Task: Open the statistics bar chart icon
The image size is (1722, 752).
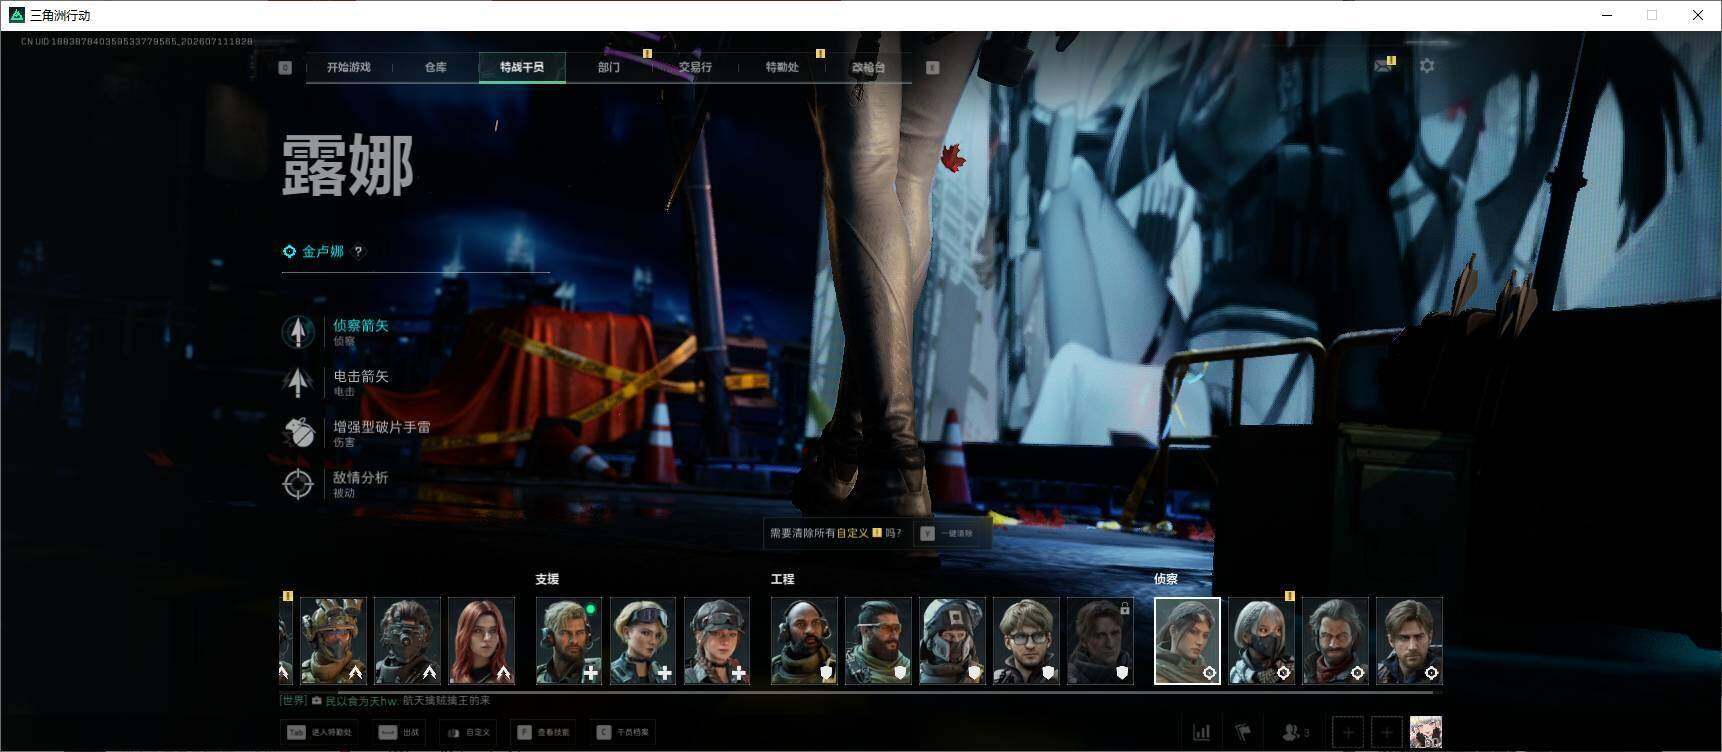Action: 1202,733
